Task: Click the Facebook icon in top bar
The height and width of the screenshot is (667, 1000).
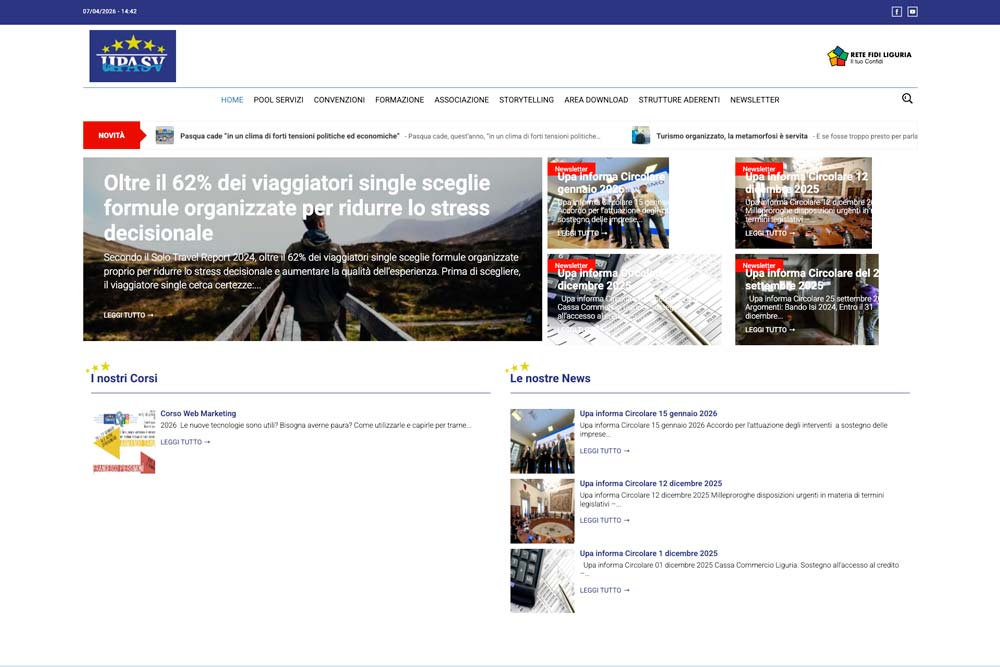Action: pyautogui.click(x=896, y=12)
